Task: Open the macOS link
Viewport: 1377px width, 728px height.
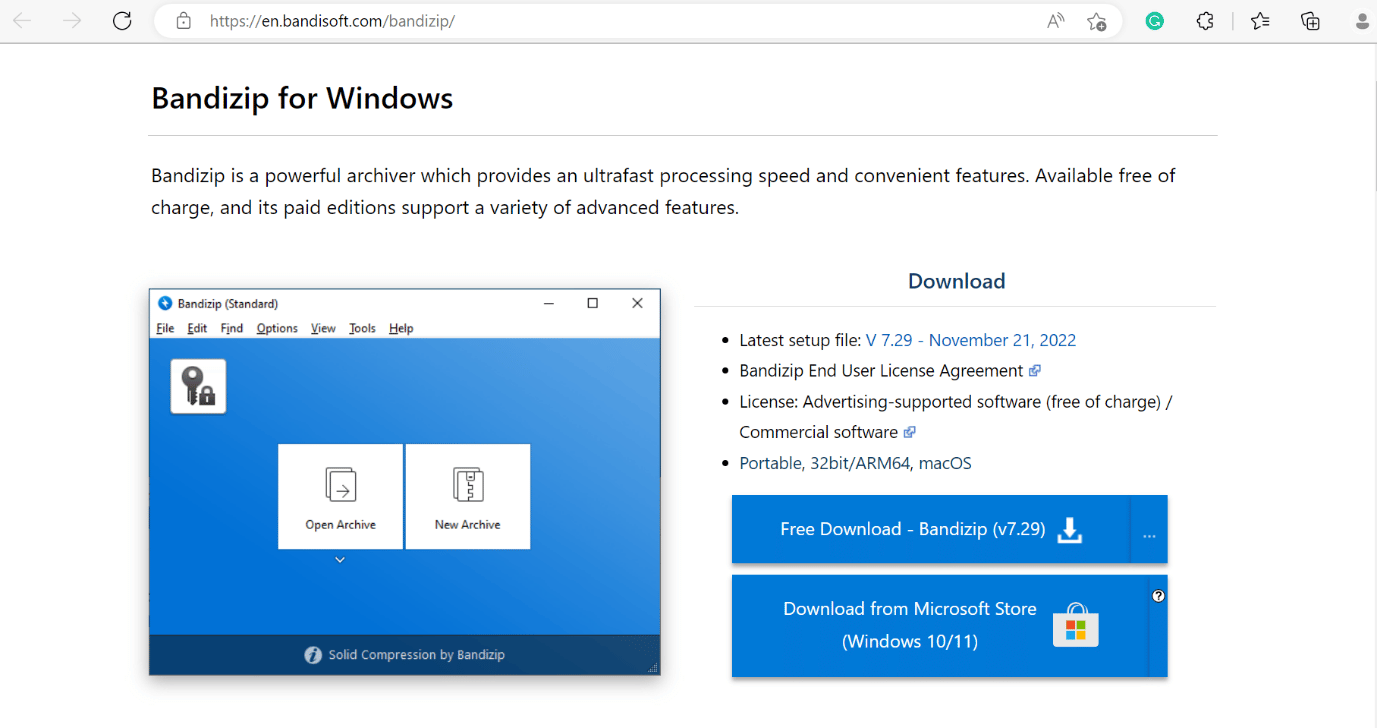Action: (945, 463)
